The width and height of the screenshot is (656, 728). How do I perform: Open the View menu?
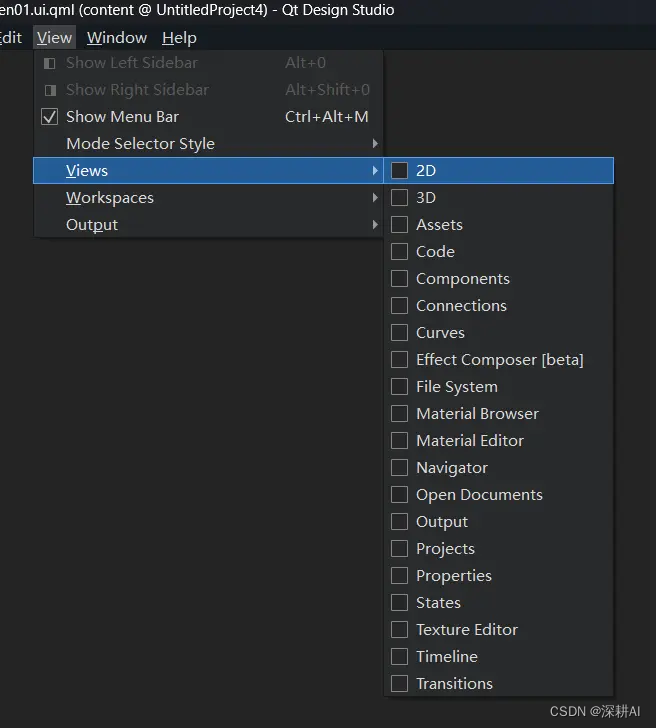click(54, 38)
